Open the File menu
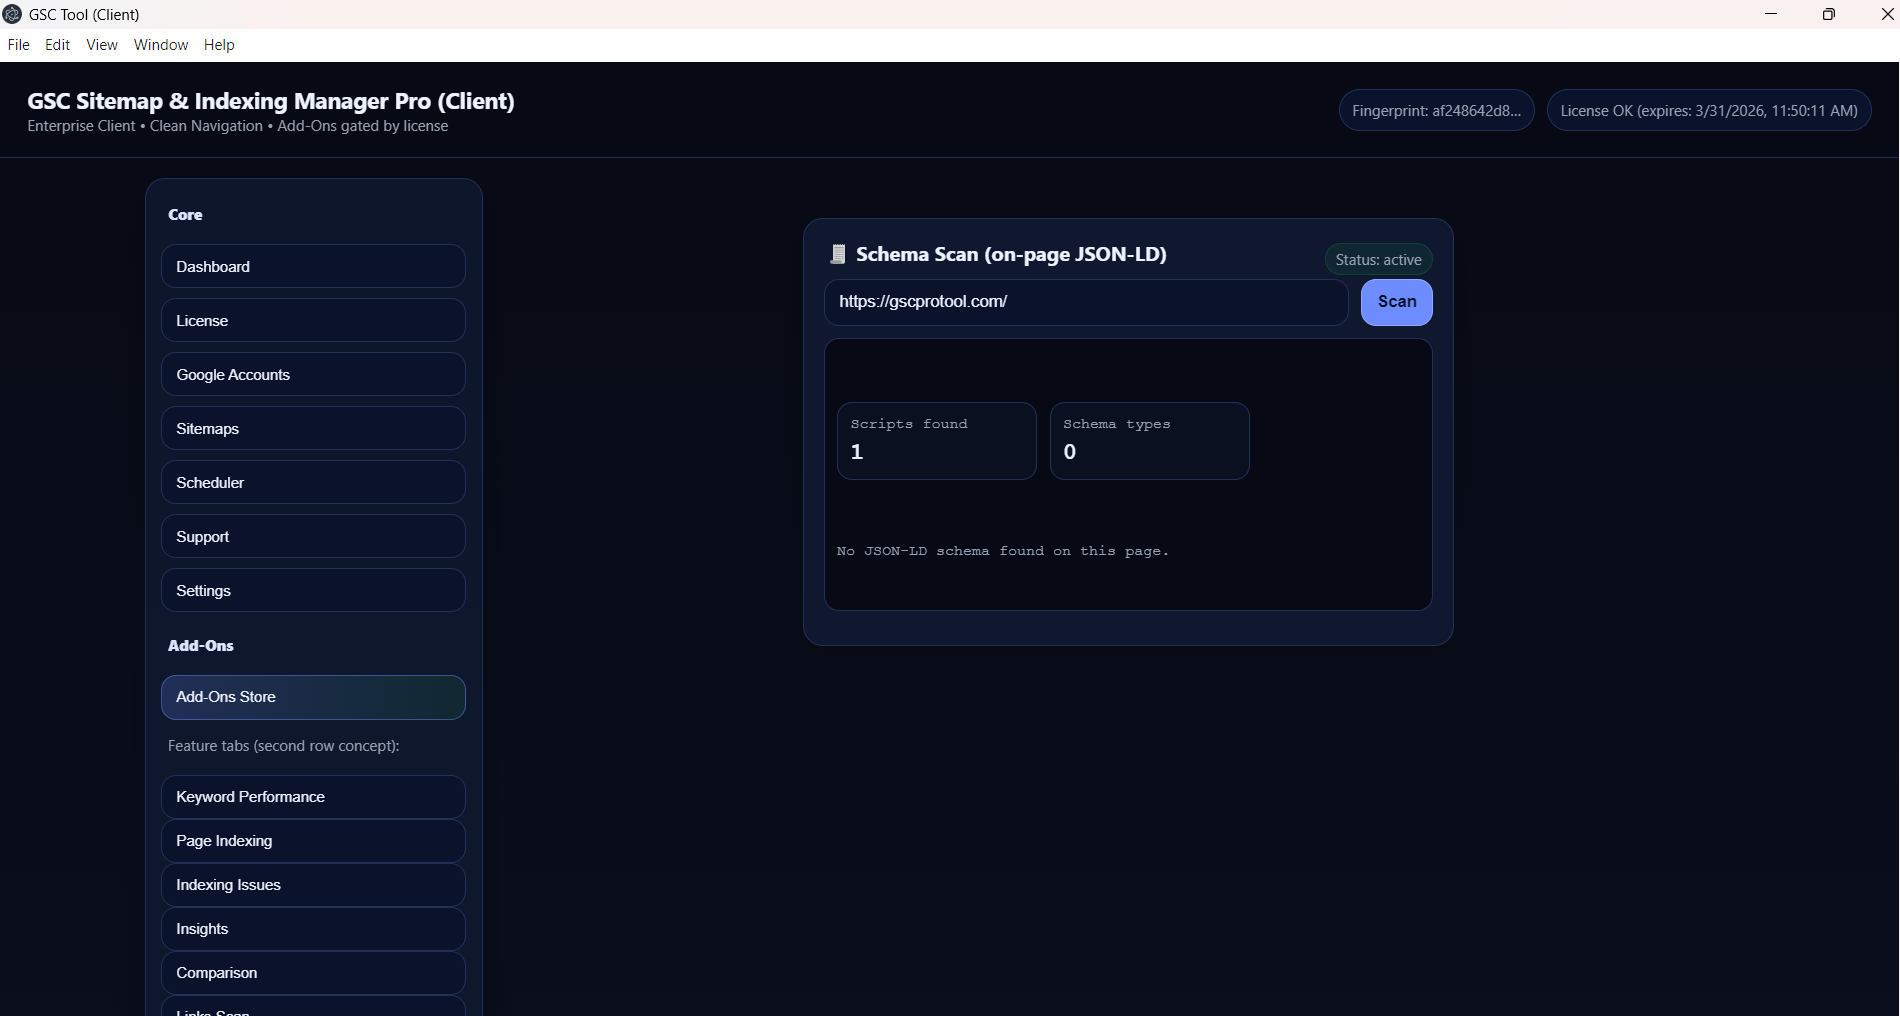This screenshot has width=1900, height=1016. click(x=18, y=45)
